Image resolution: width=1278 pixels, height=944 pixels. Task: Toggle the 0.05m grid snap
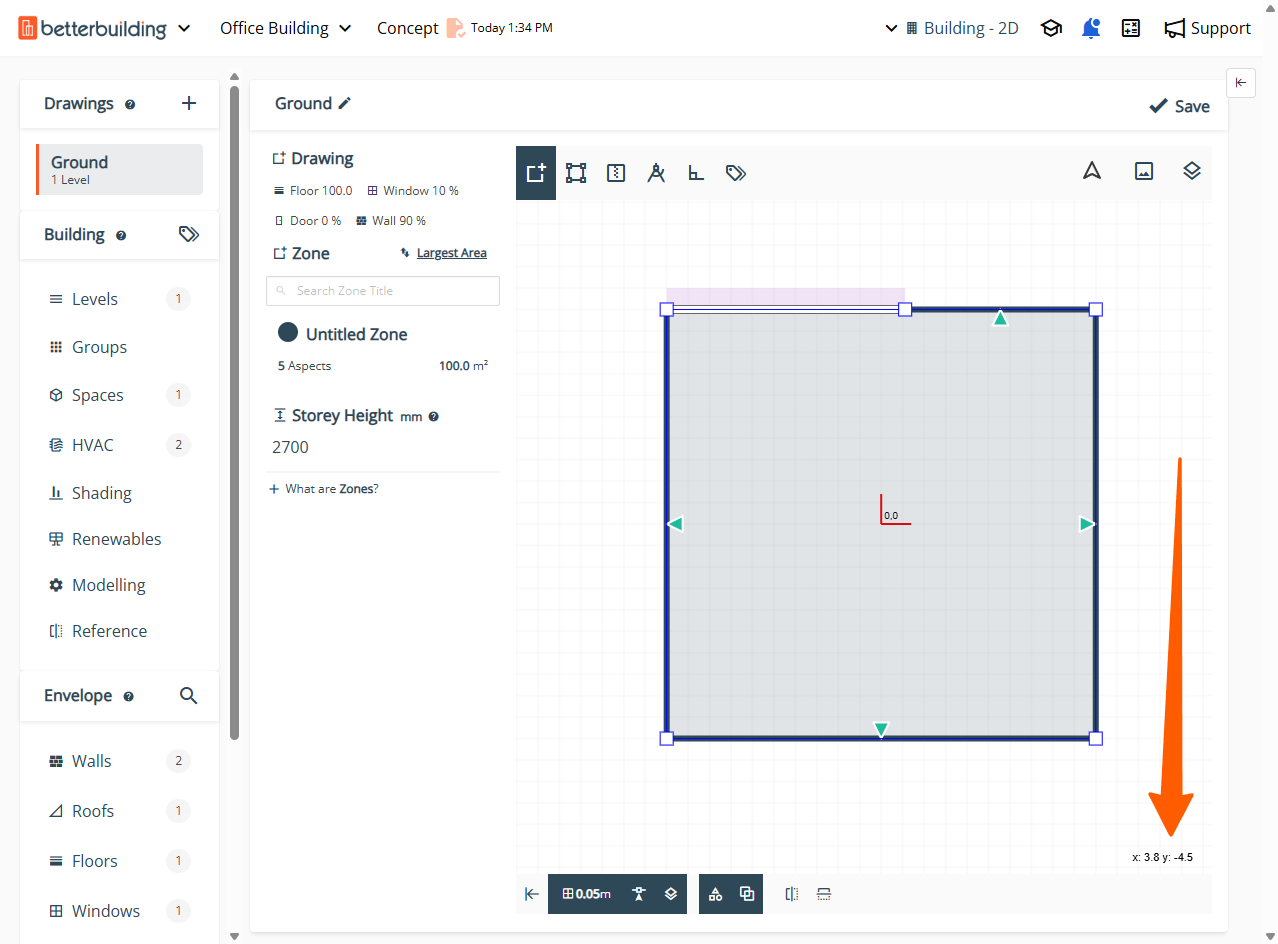click(587, 894)
